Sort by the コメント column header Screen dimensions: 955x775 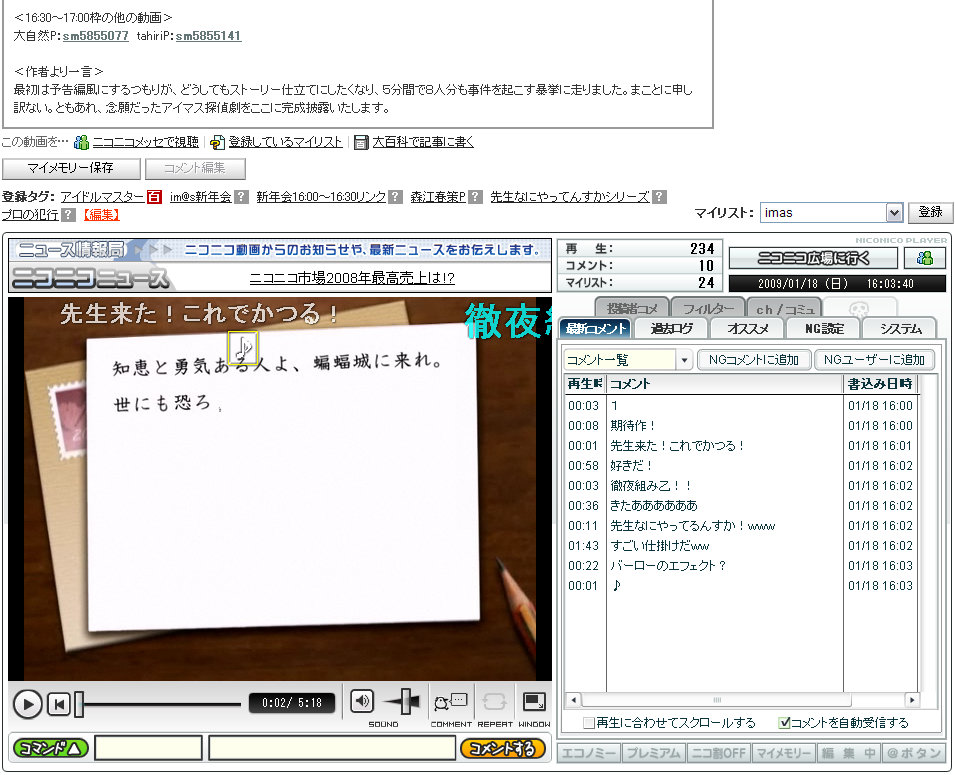pos(725,384)
